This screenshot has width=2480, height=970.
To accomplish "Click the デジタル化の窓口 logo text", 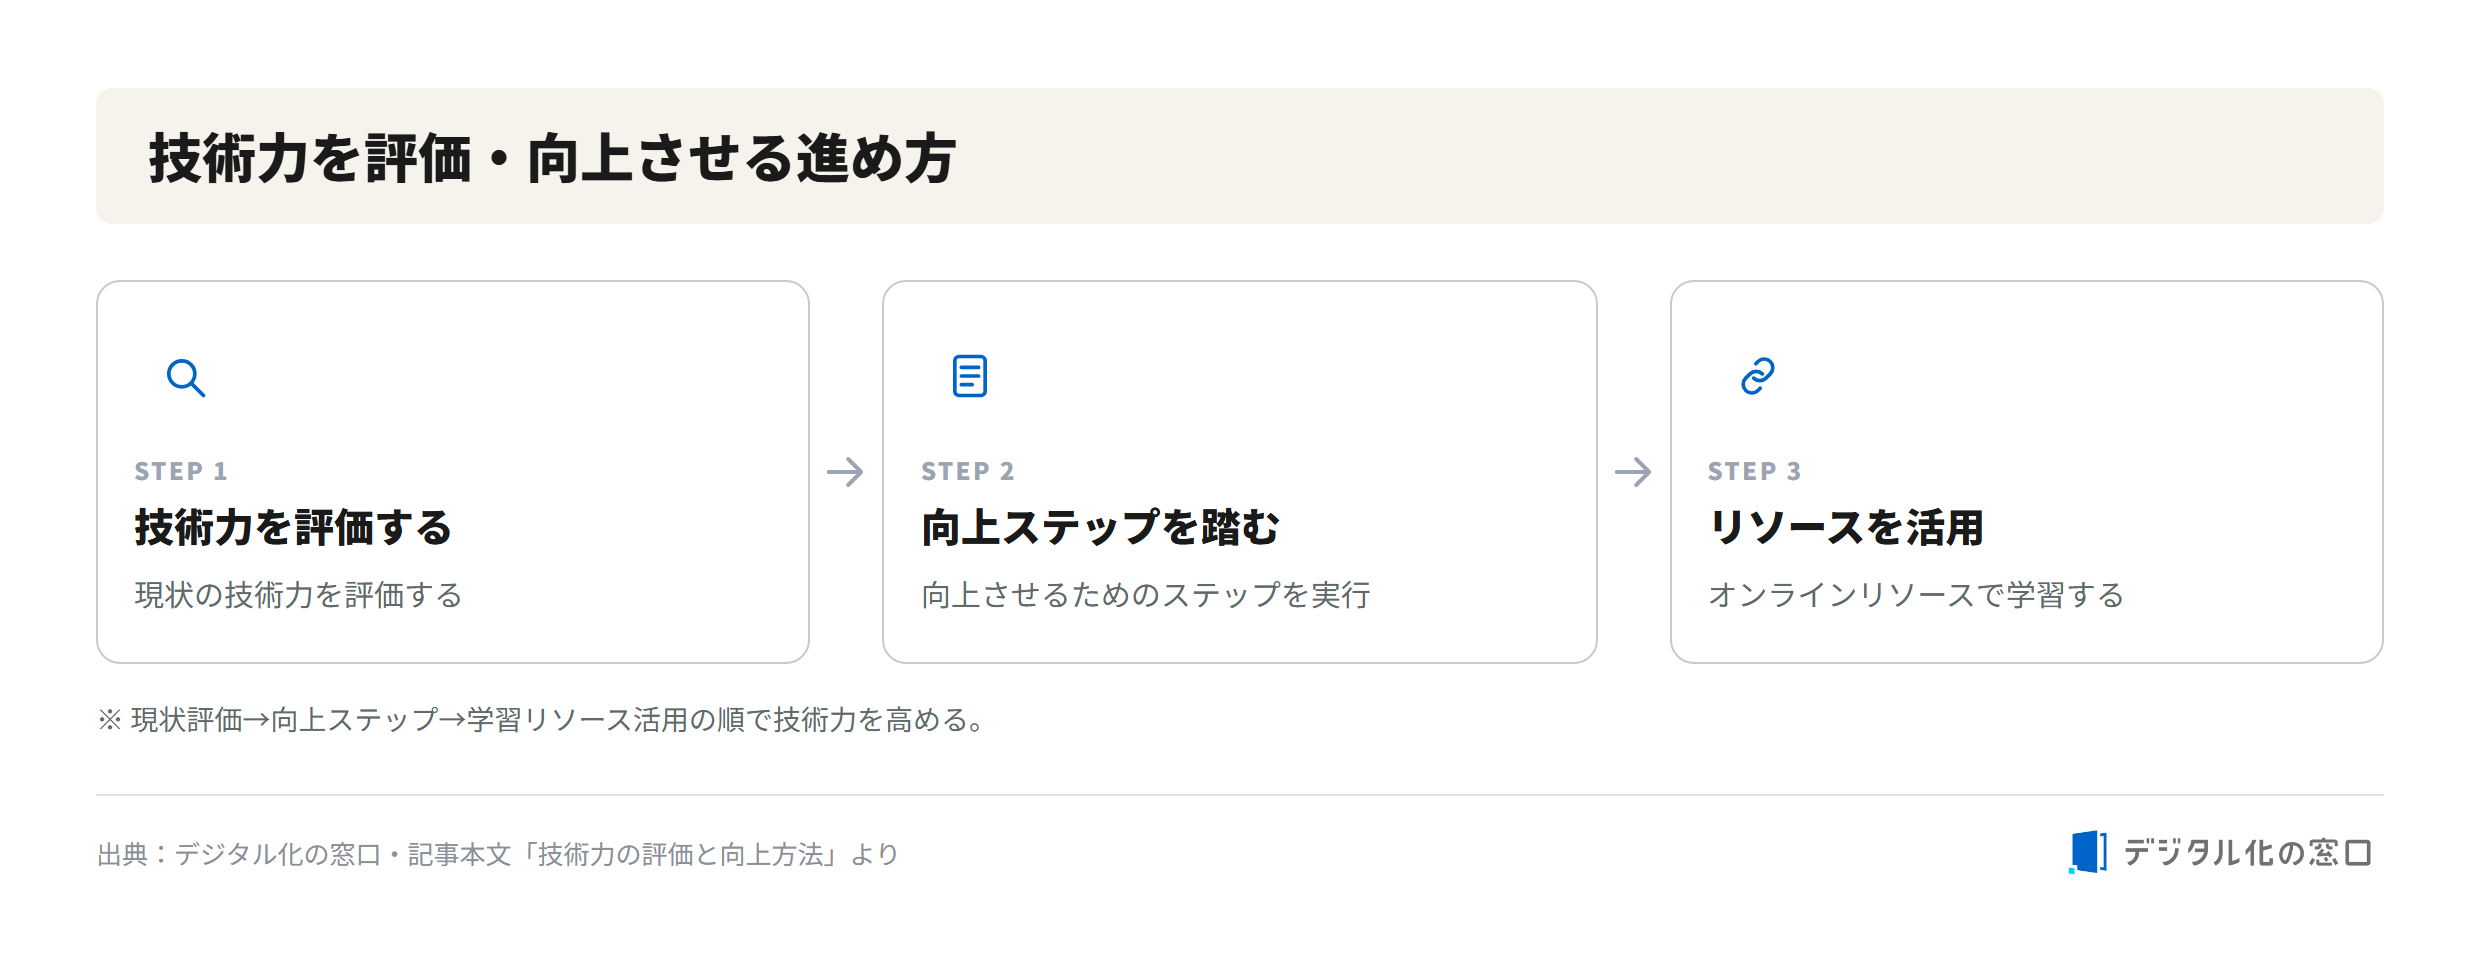I will (2247, 853).
